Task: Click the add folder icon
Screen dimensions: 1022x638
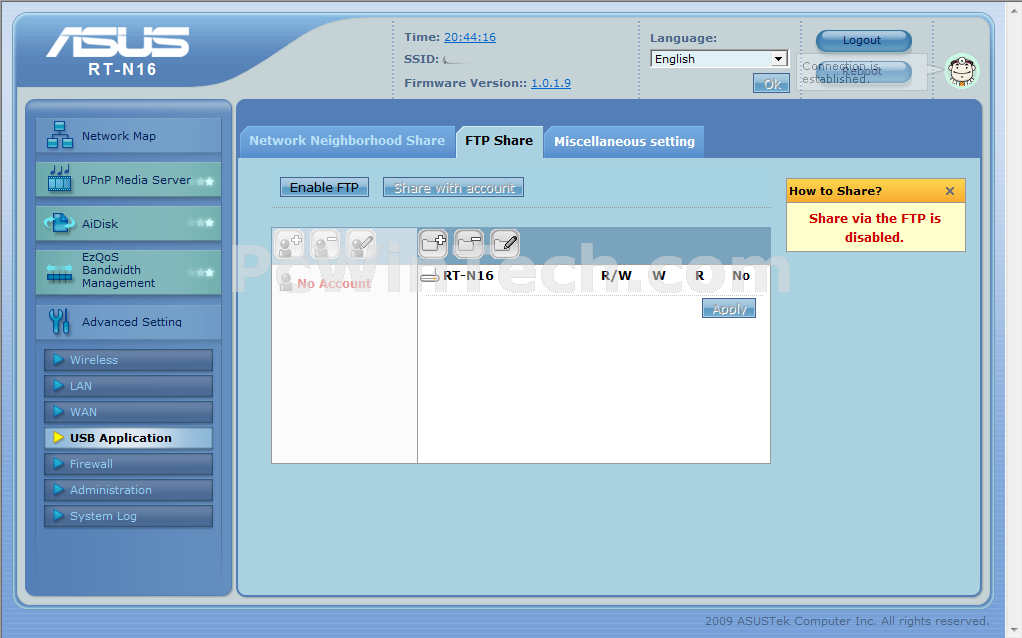Action: 433,244
